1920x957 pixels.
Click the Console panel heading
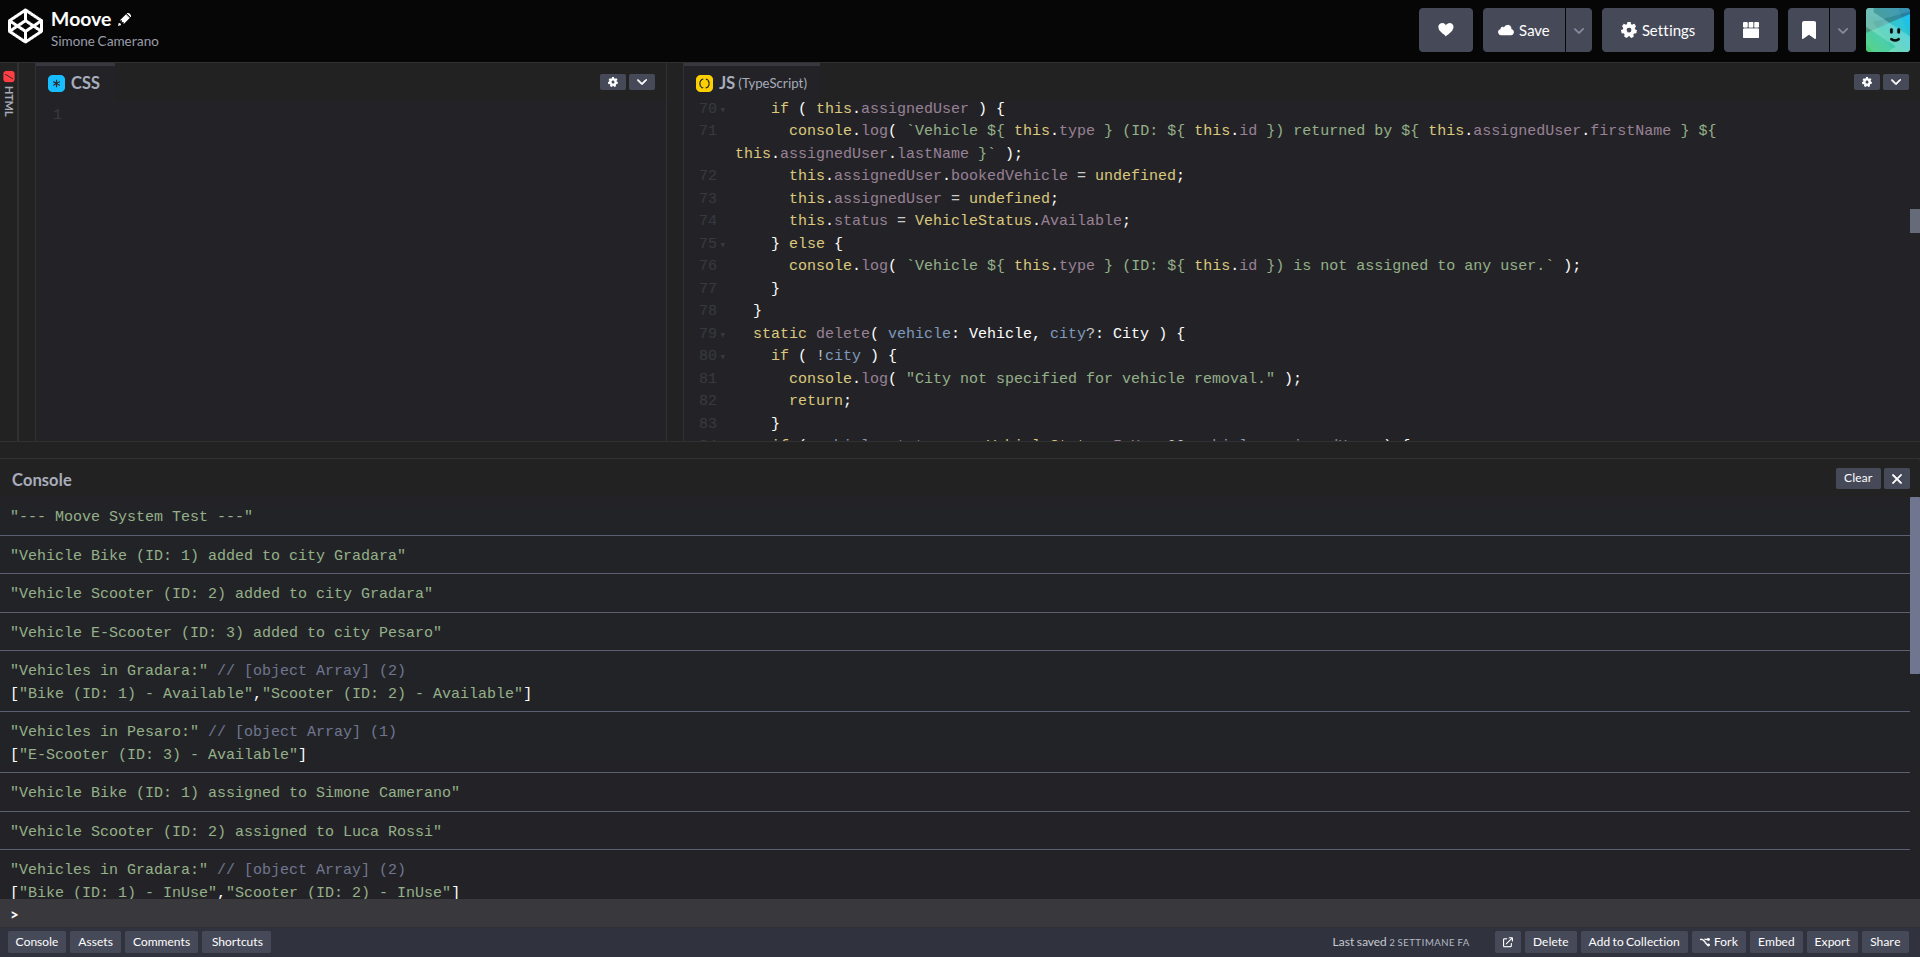click(x=42, y=480)
